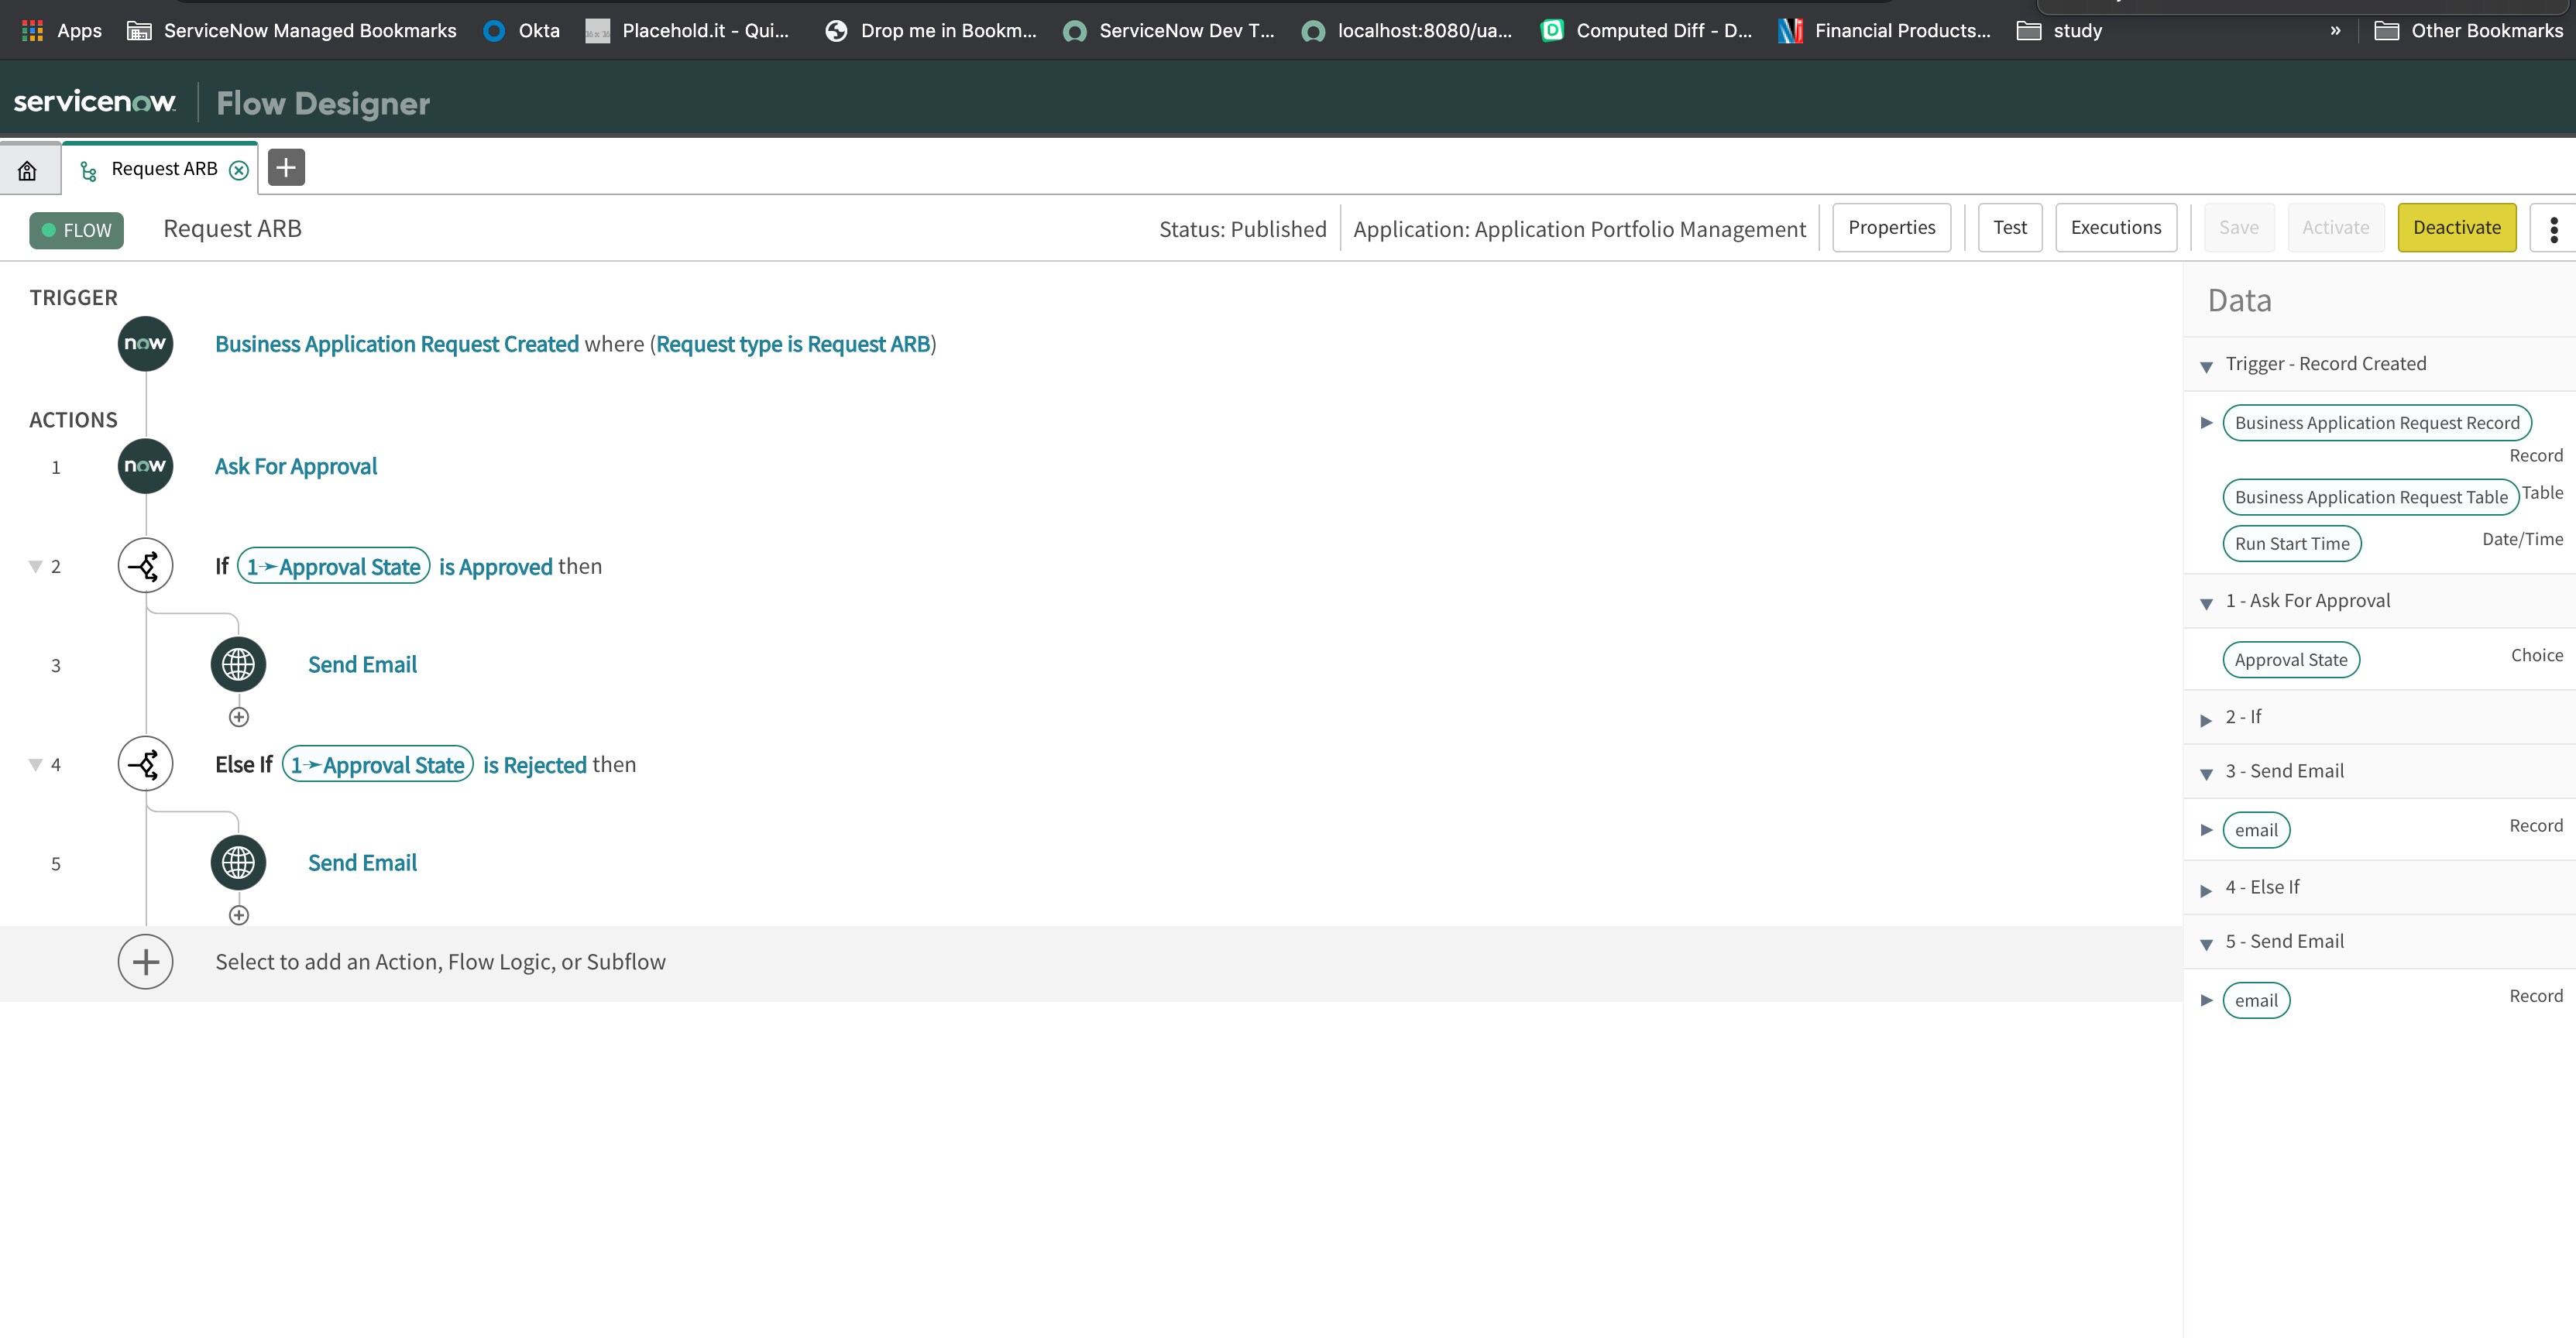Open the Okta bookmark
Screen dimensions: 2576x1338
click(x=521, y=31)
